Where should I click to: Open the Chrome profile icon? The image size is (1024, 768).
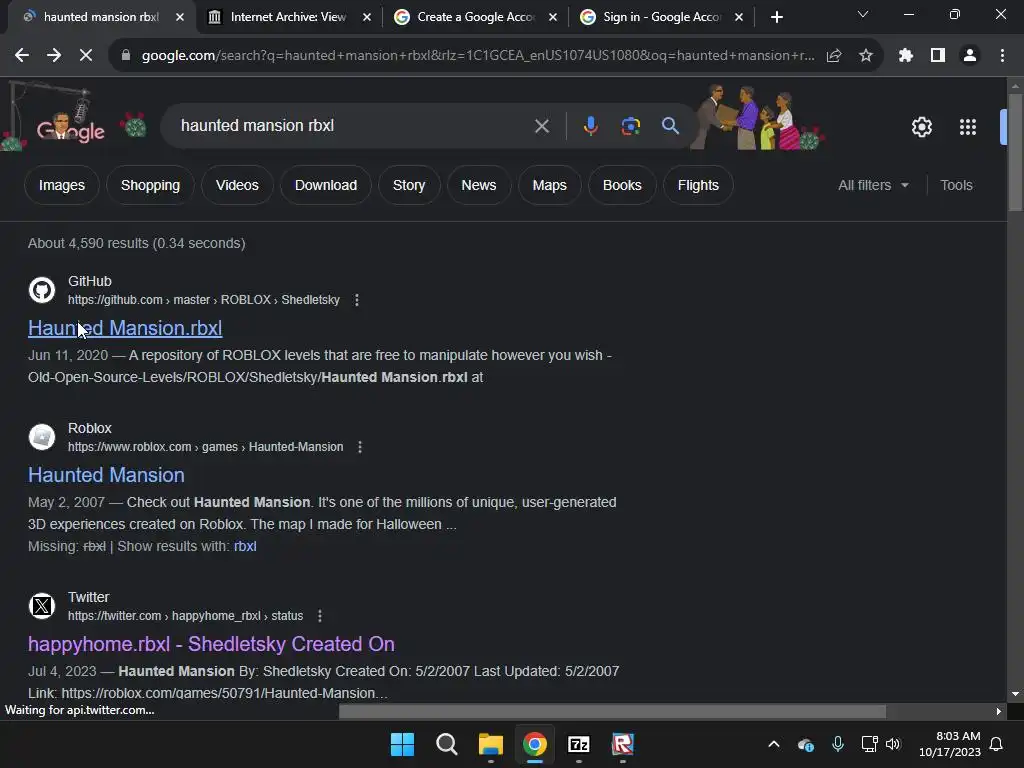coord(970,56)
